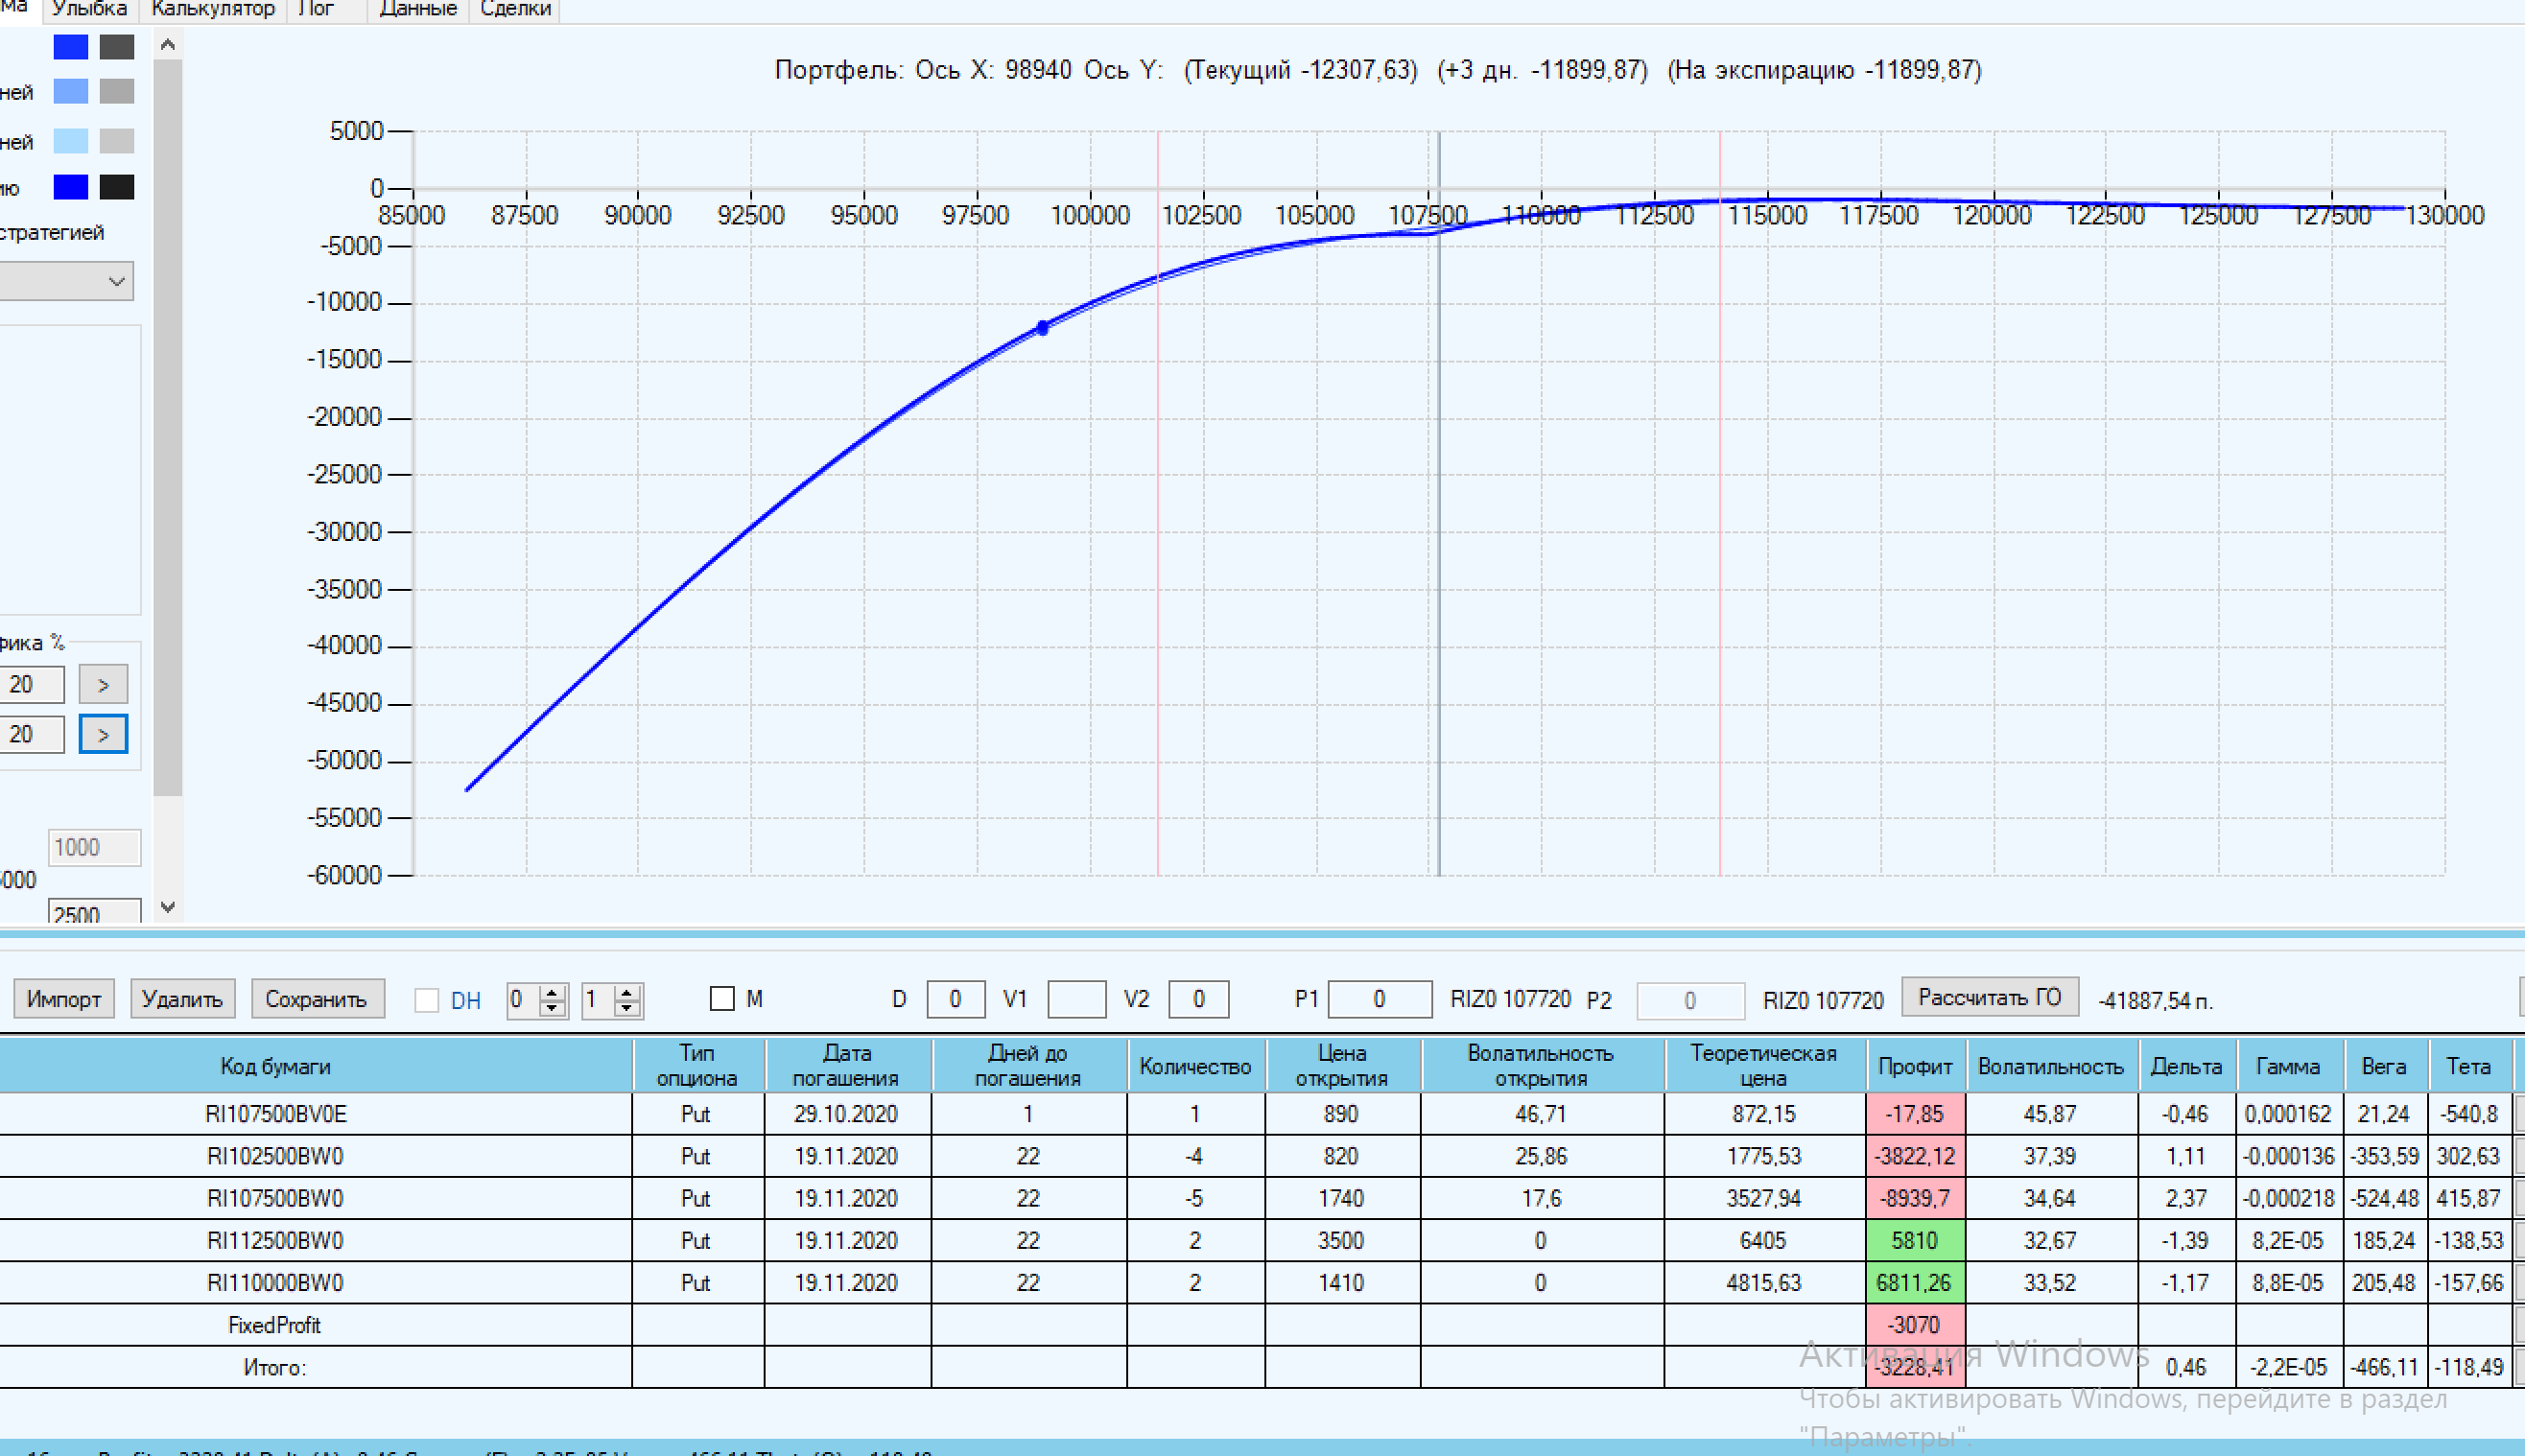Viewport: 2525px width, 1456px height.
Task: Click the bright blue color swatch at top
Action: pyautogui.click(x=70, y=47)
